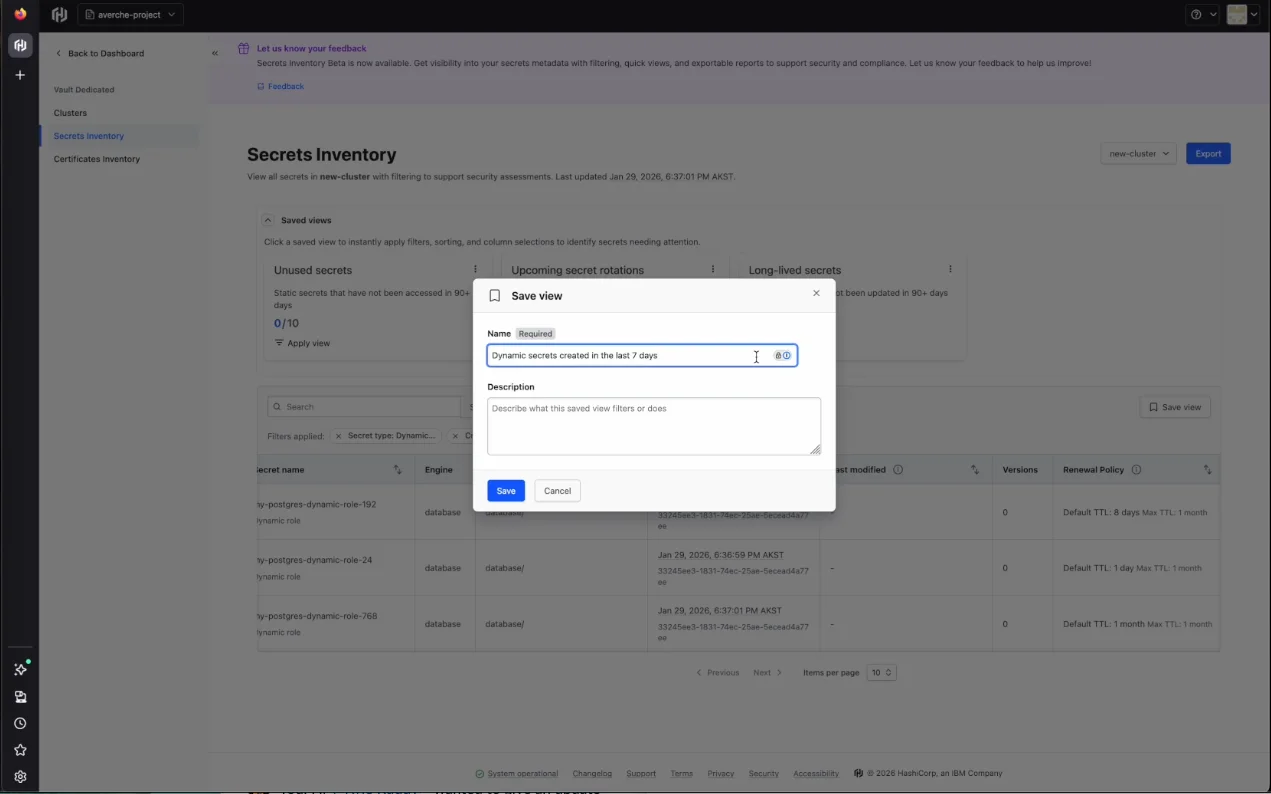The height and width of the screenshot is (794, 1271).
Task: Close the Save view dialog with X
Action: [x=816, y=293]
